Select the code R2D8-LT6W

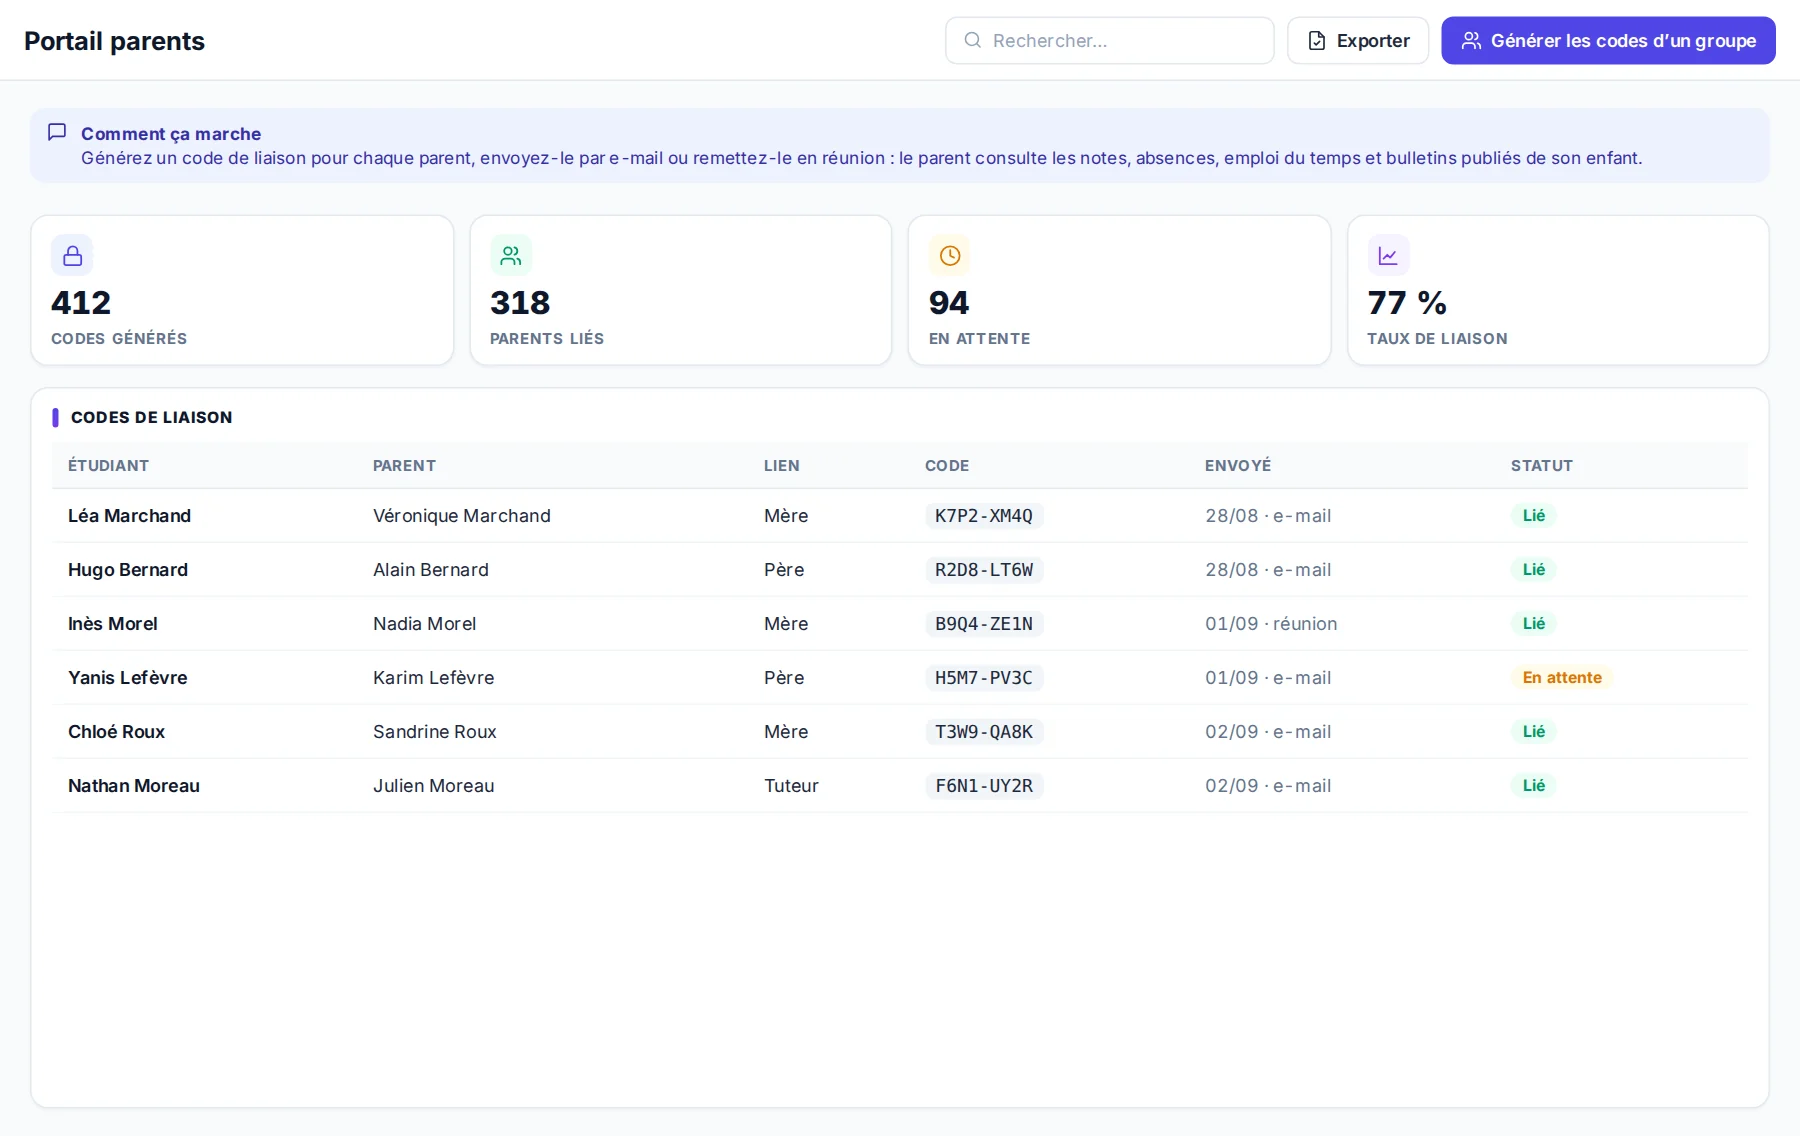984,570
